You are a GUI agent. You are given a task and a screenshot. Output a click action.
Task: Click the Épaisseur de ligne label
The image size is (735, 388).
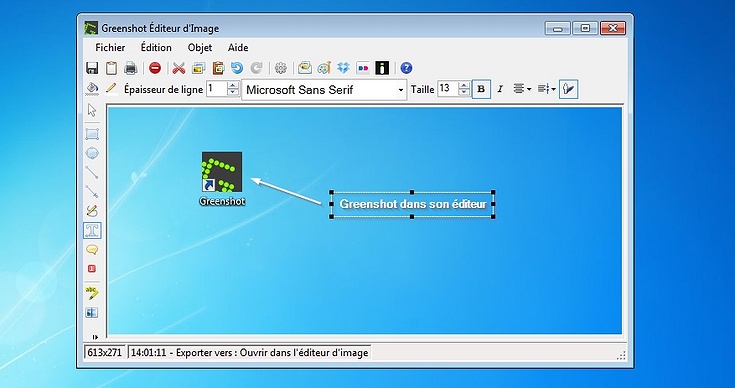click(163, 90)
